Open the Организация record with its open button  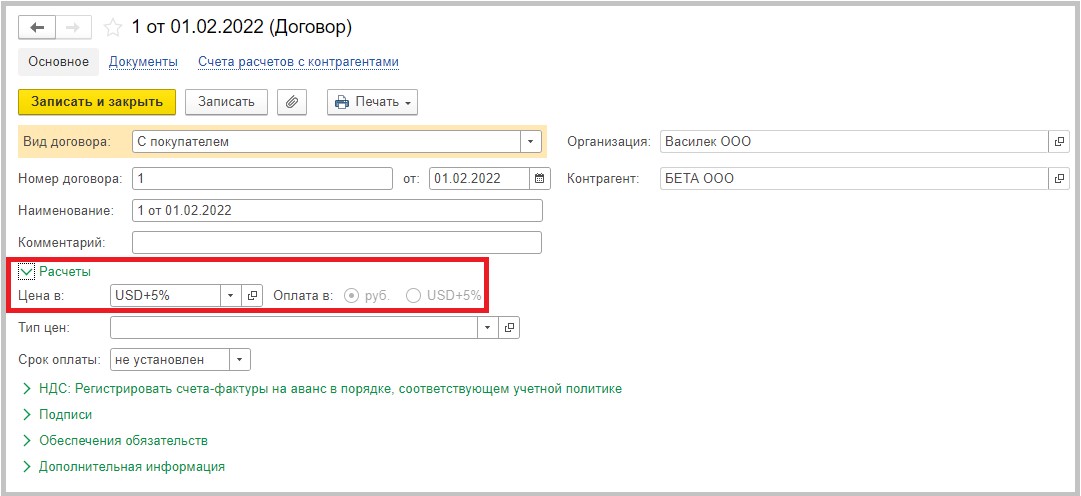point(1059,142)
